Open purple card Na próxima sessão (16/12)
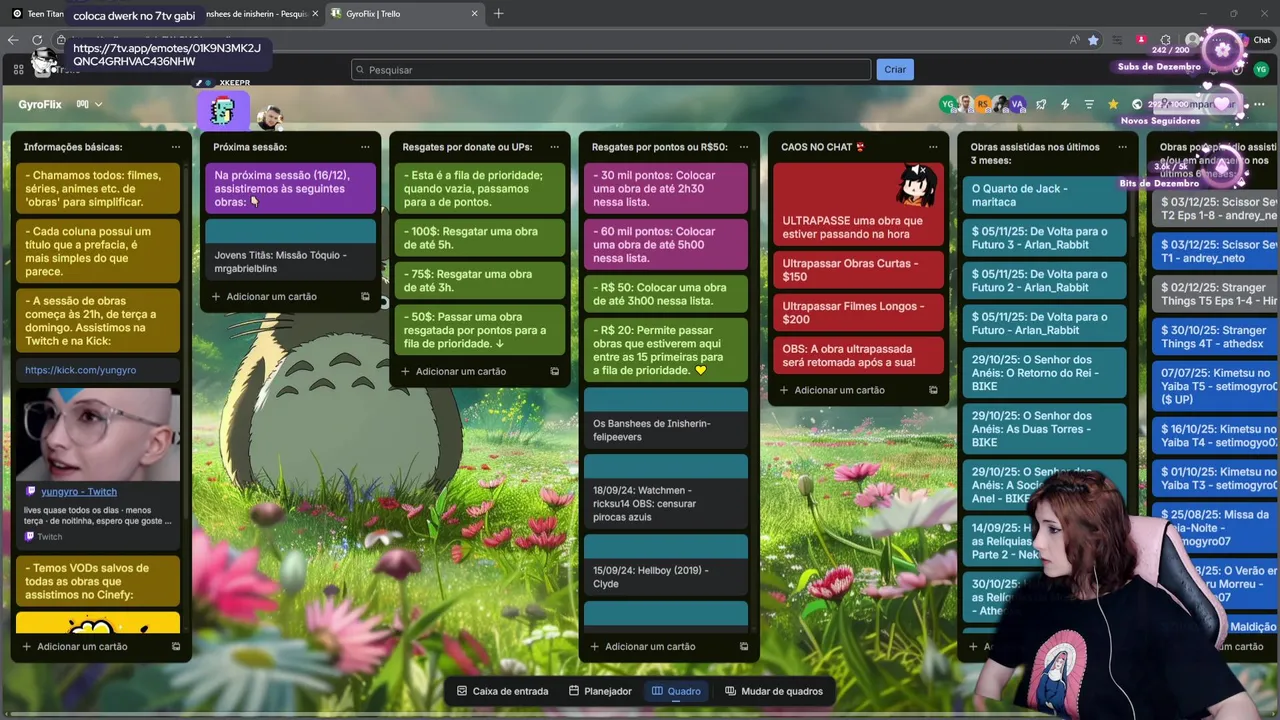 (x=290, y=188)
